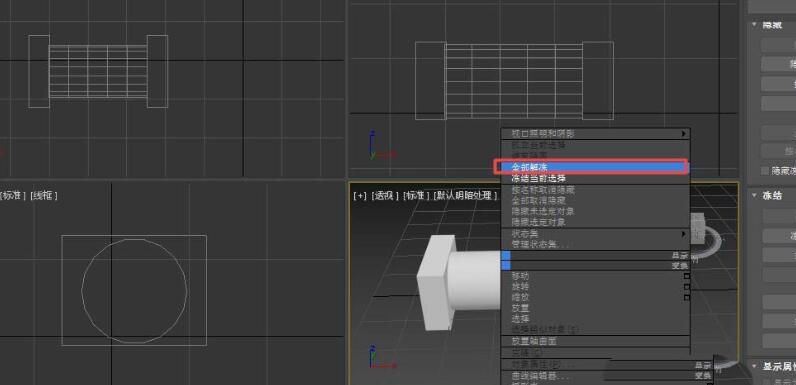Open the settings box beside 缩放
This screenshot has width=796, height=385.
686,298
